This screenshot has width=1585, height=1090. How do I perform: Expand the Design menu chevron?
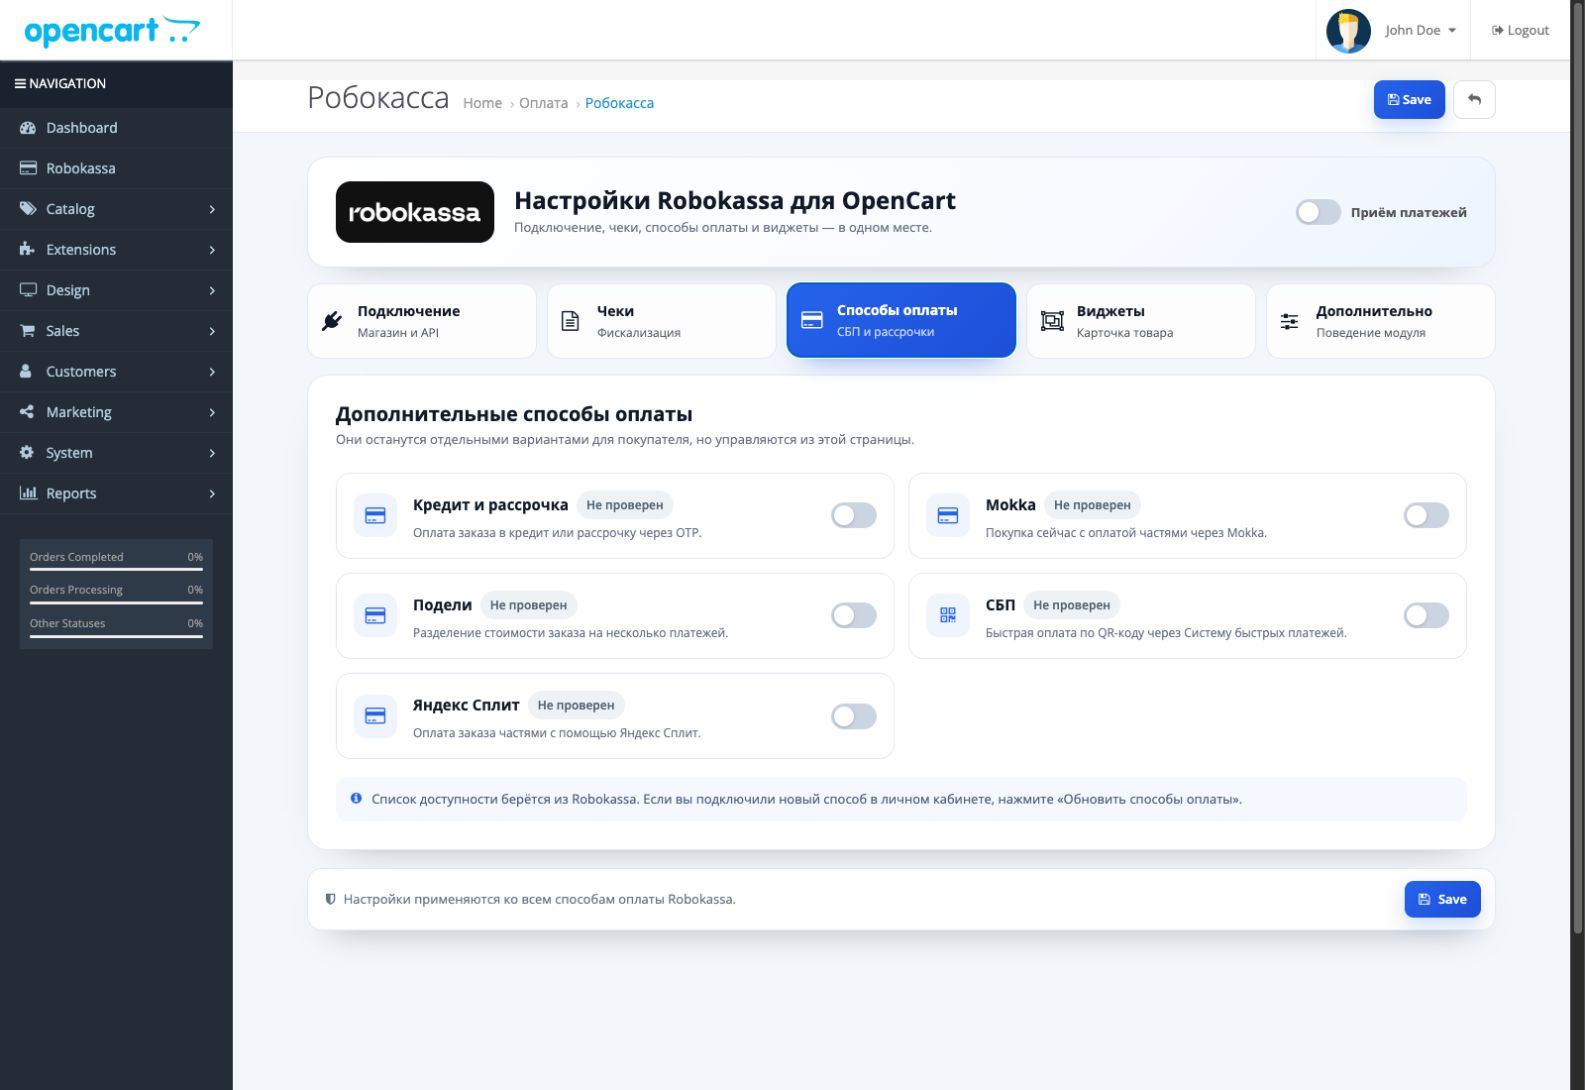[x=212, y=291]
